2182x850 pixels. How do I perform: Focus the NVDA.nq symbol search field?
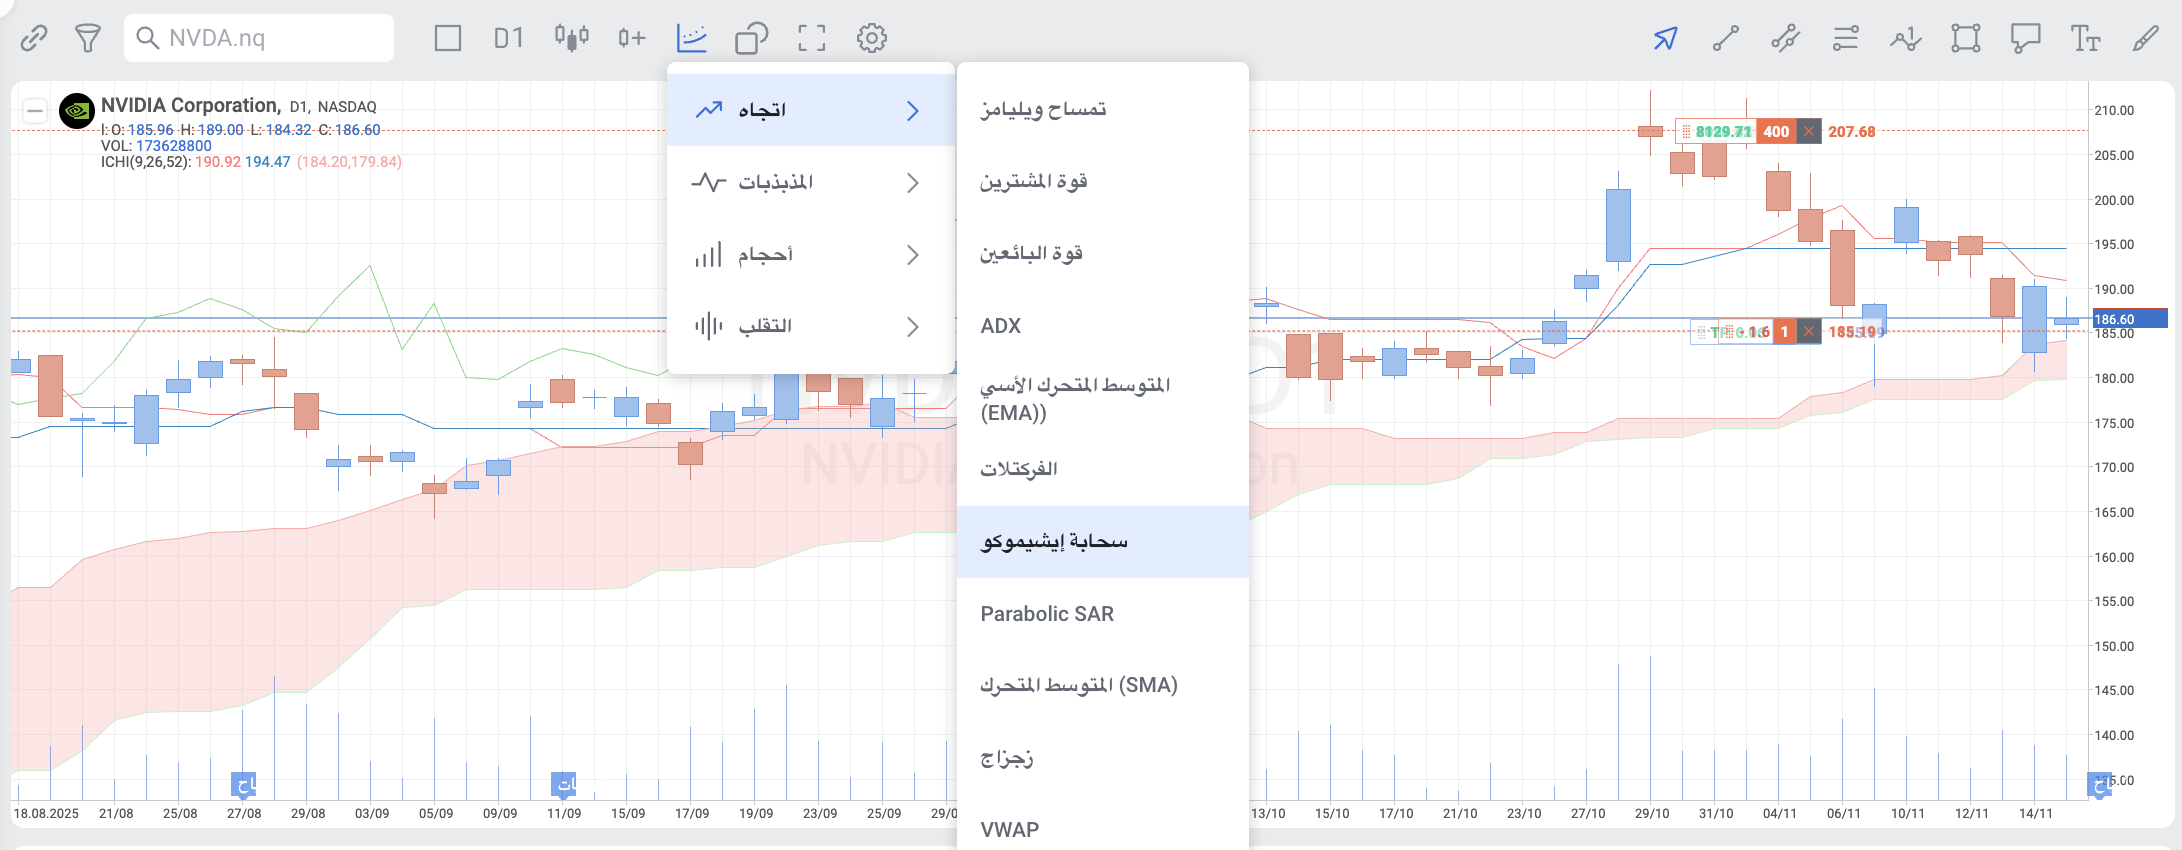click(x=259, y=38)
